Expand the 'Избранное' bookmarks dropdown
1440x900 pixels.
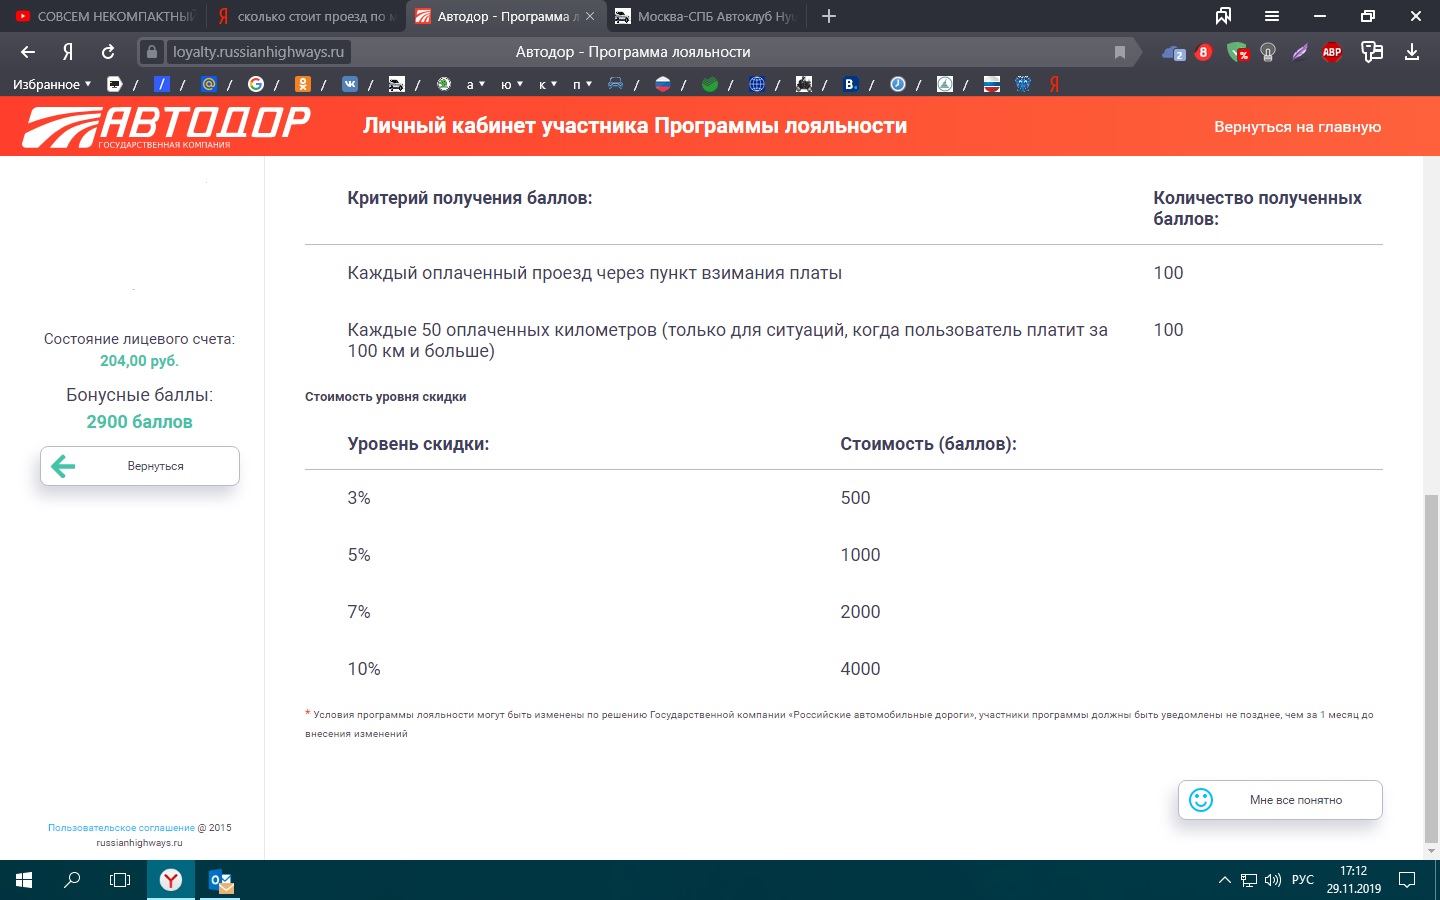click(x=52, y=84)
